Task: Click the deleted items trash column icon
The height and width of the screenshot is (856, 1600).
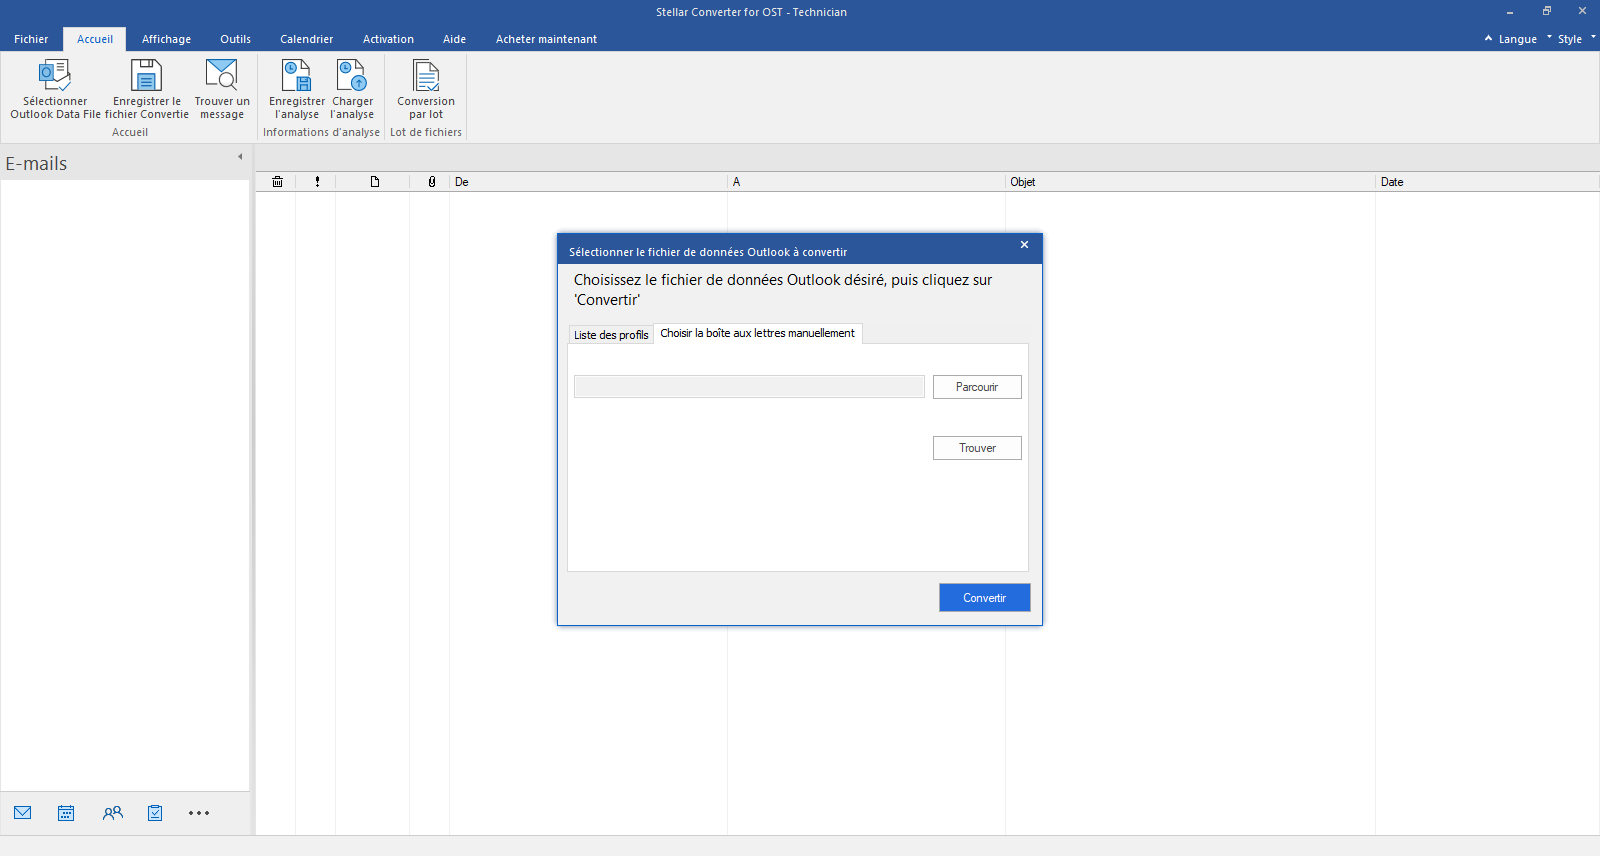Action: (277, 182)
